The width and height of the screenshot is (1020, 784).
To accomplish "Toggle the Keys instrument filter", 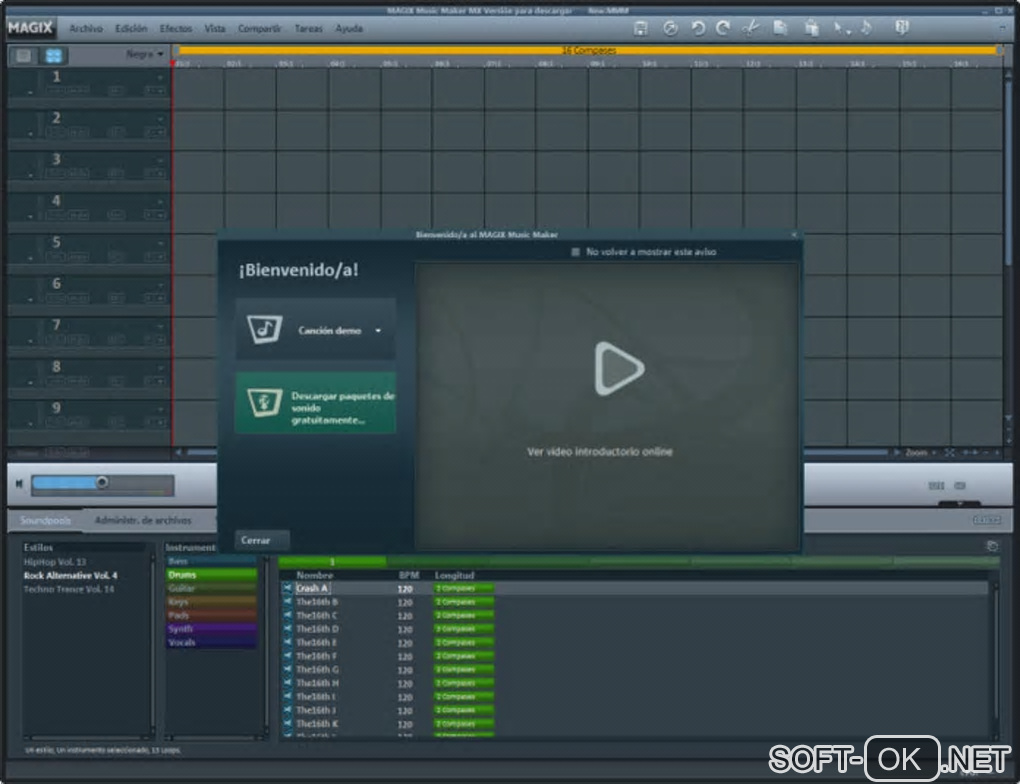I will [x=211, y=602].
